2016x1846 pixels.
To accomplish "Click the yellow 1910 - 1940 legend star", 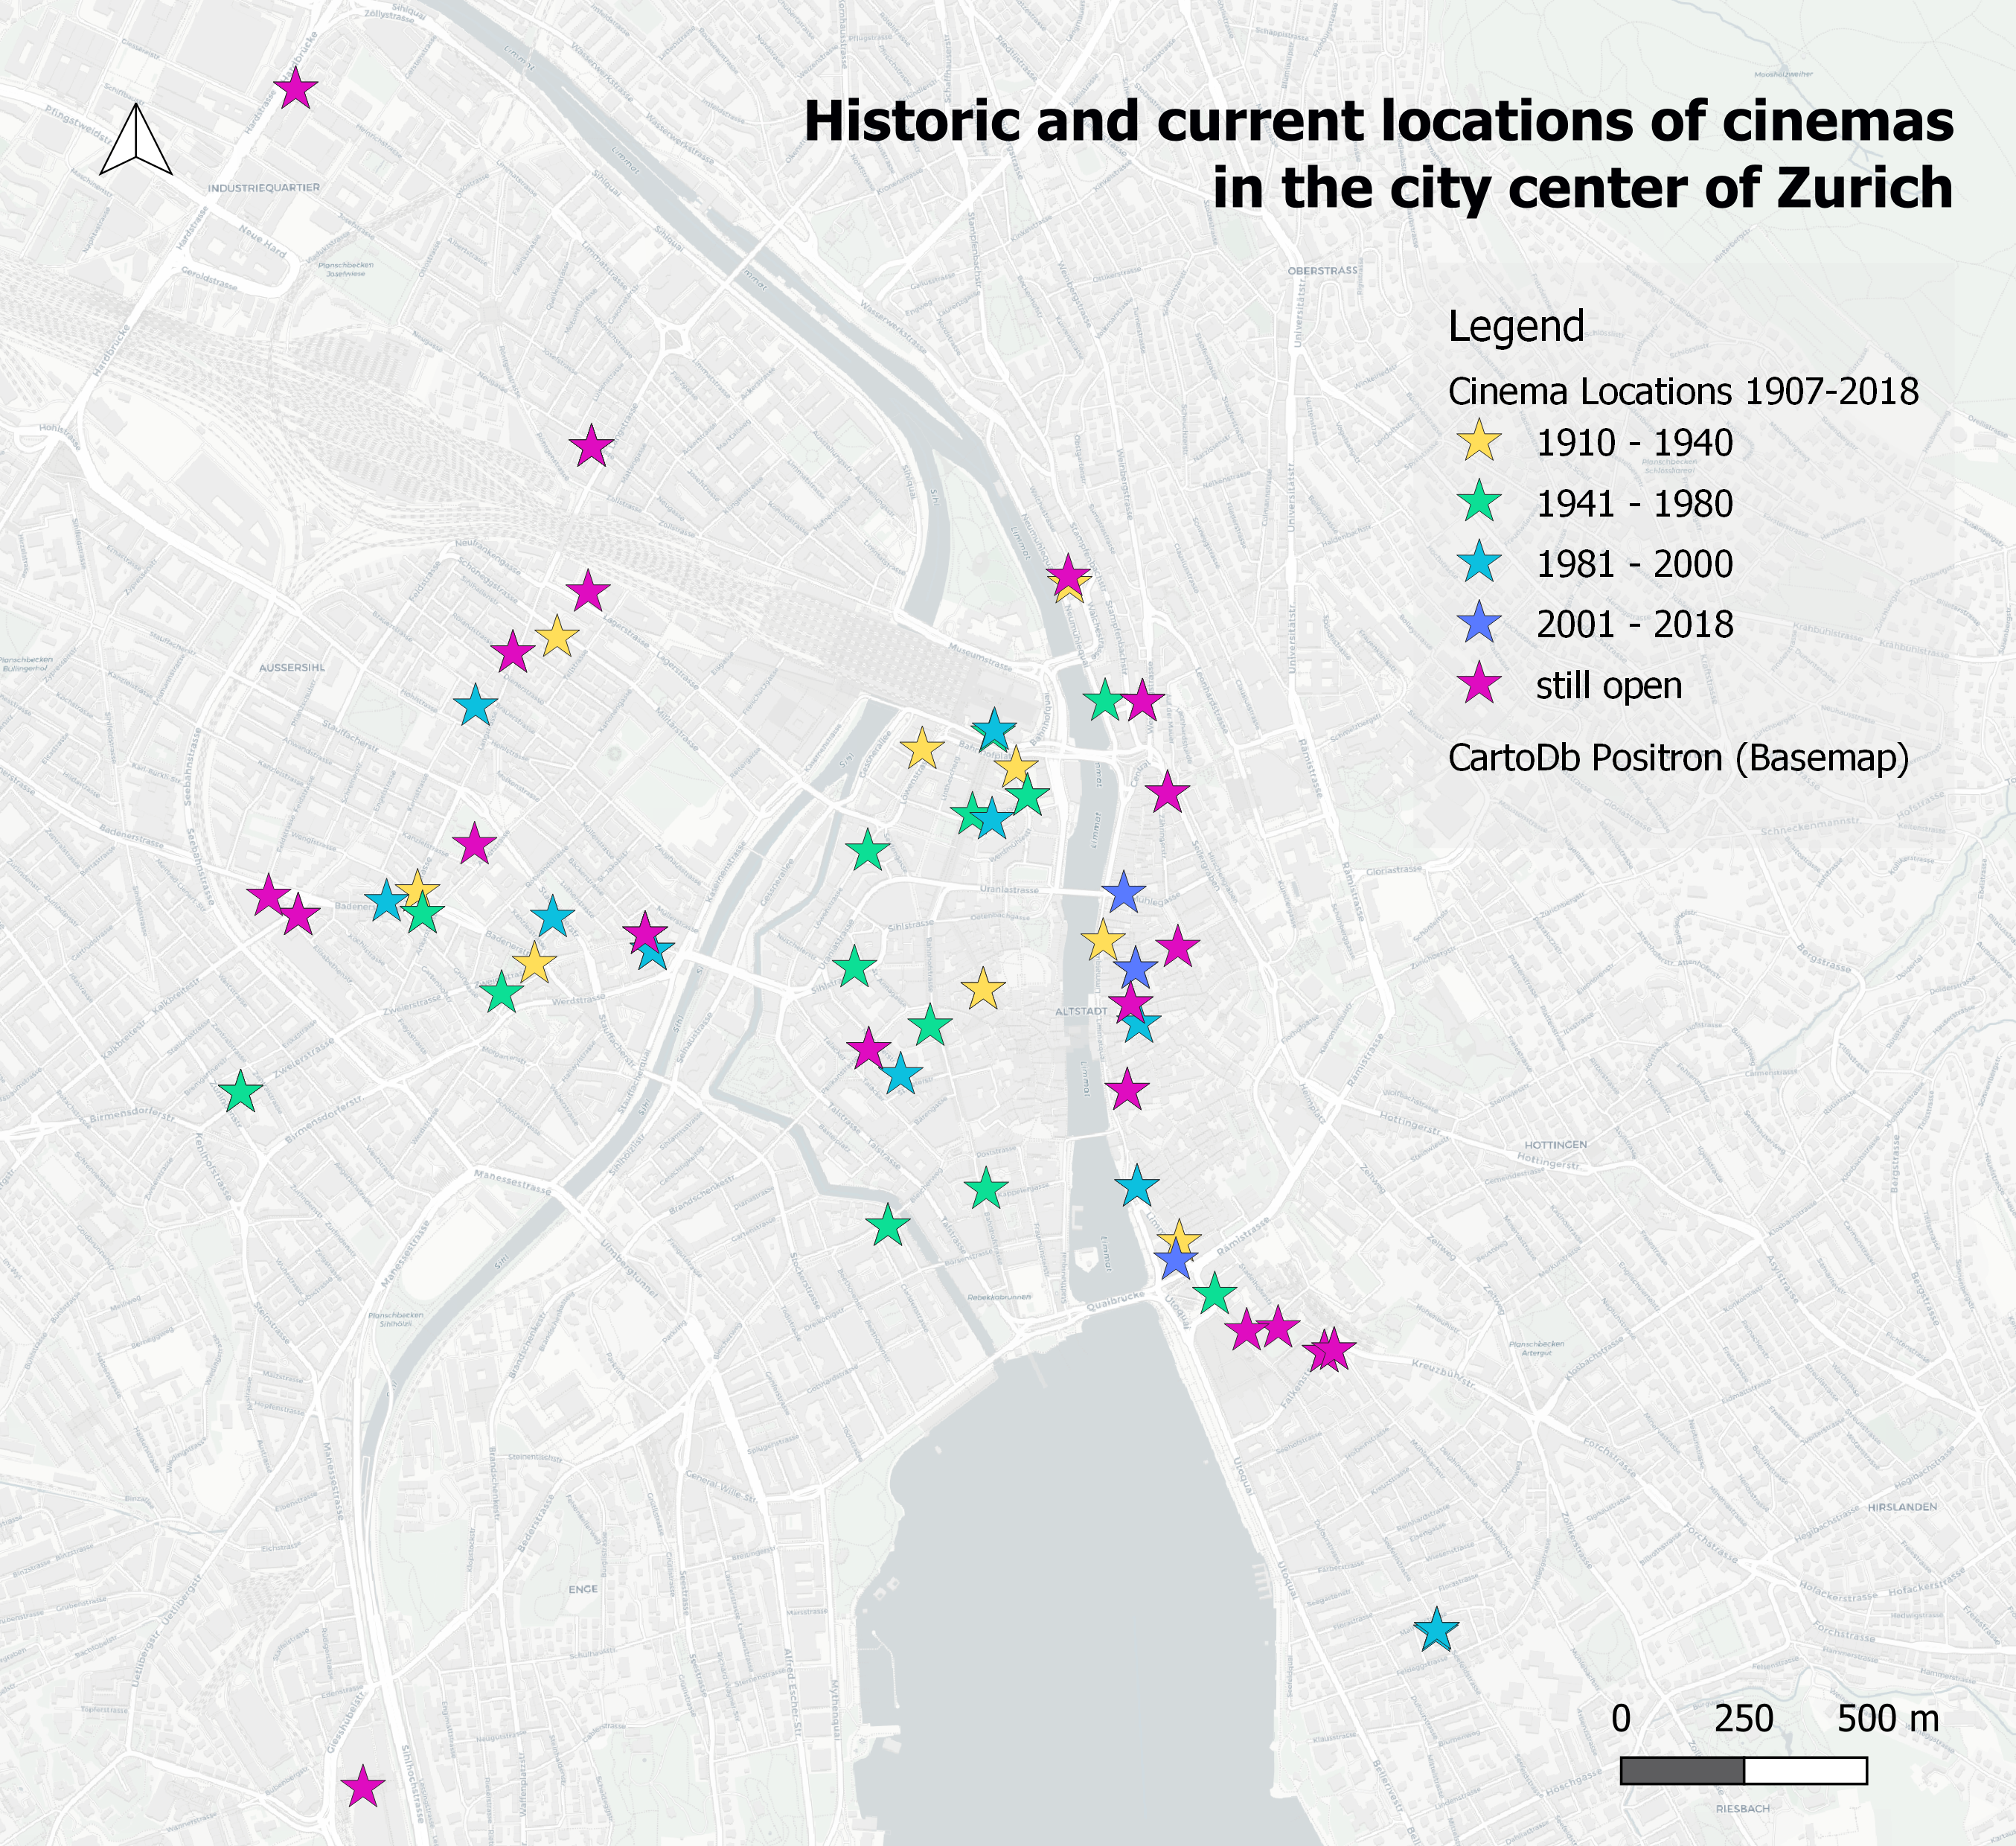I will pyautogui.click(x=1479, y=442).
